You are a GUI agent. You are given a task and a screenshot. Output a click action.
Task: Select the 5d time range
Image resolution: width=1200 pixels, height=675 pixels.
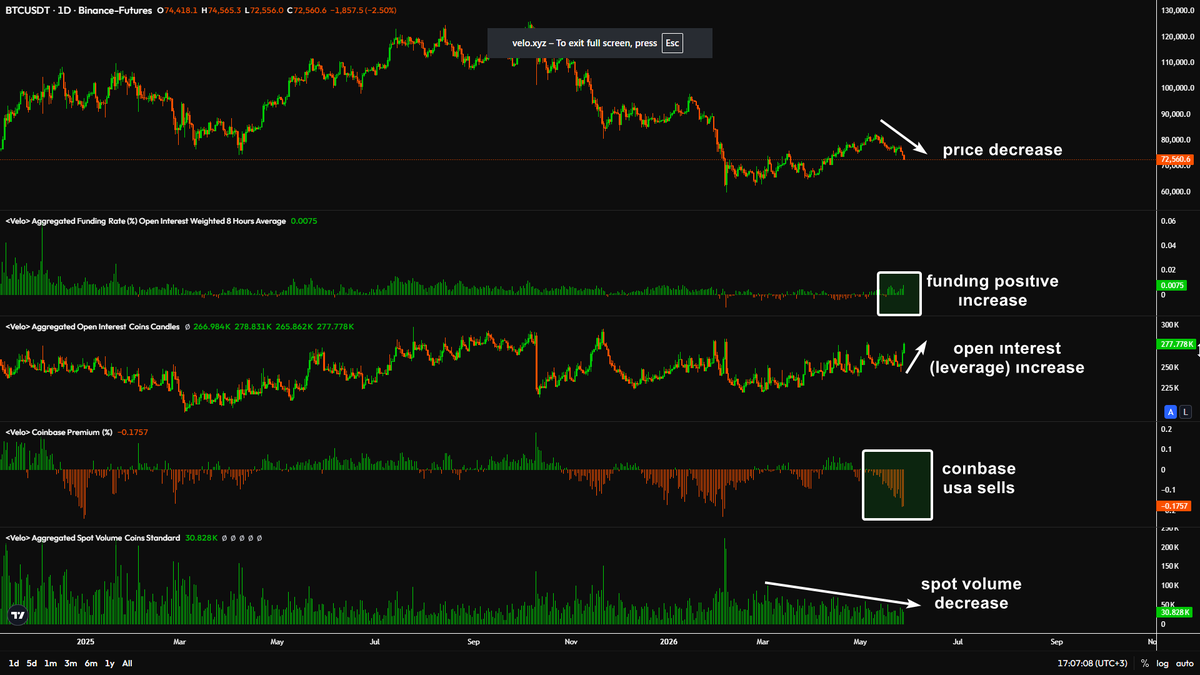(x=32, y=663)
